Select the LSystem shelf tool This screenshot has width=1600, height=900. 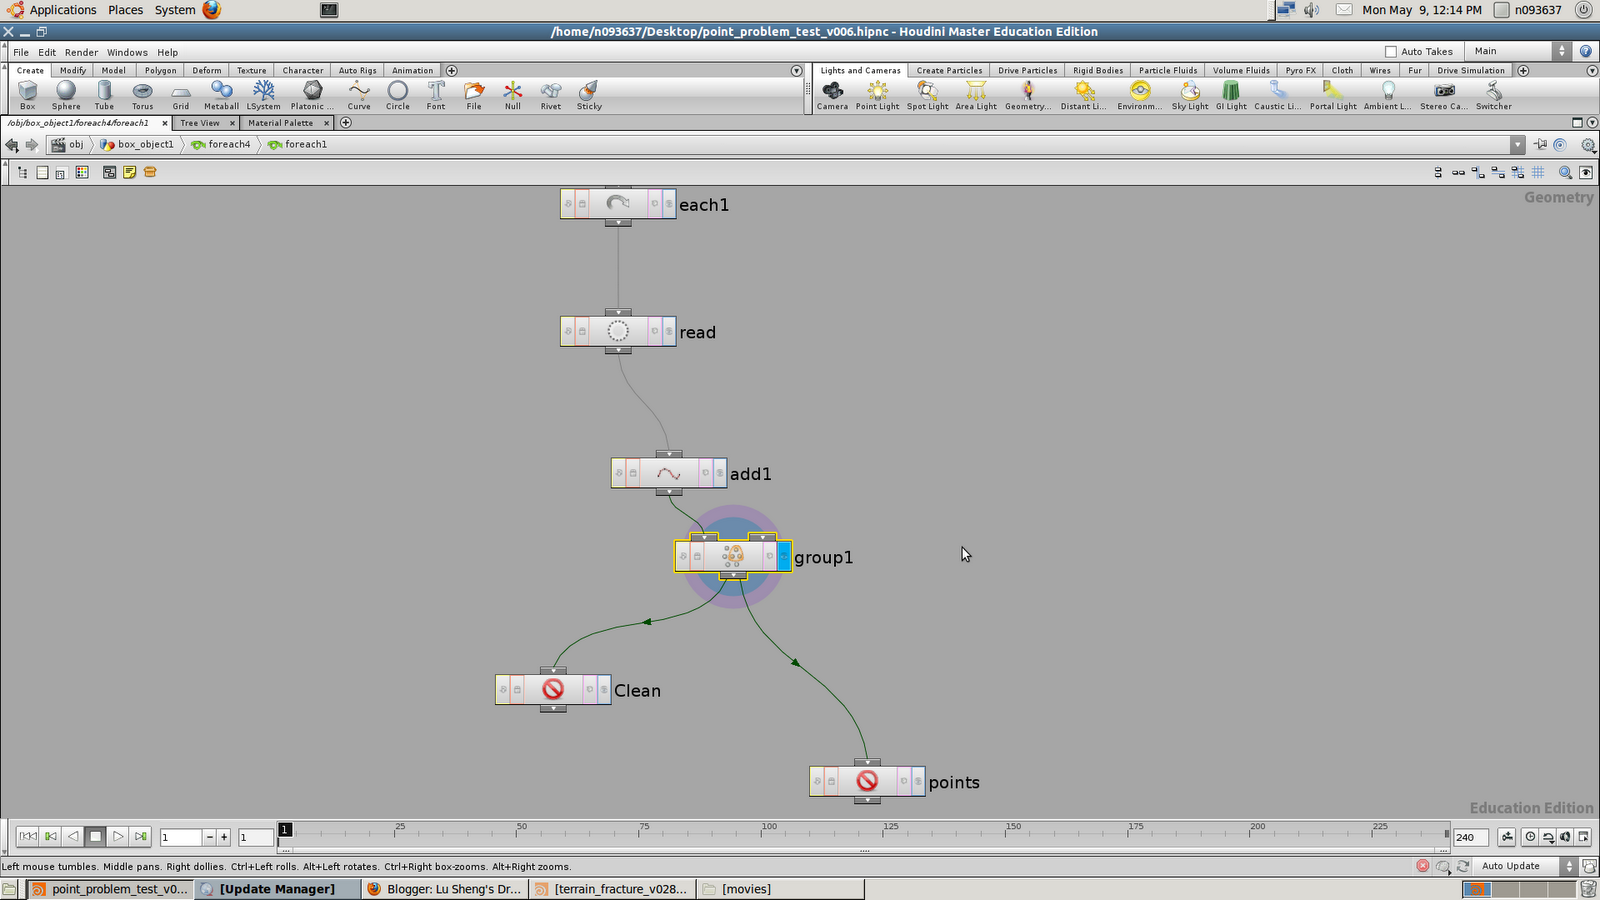(264, 95)
